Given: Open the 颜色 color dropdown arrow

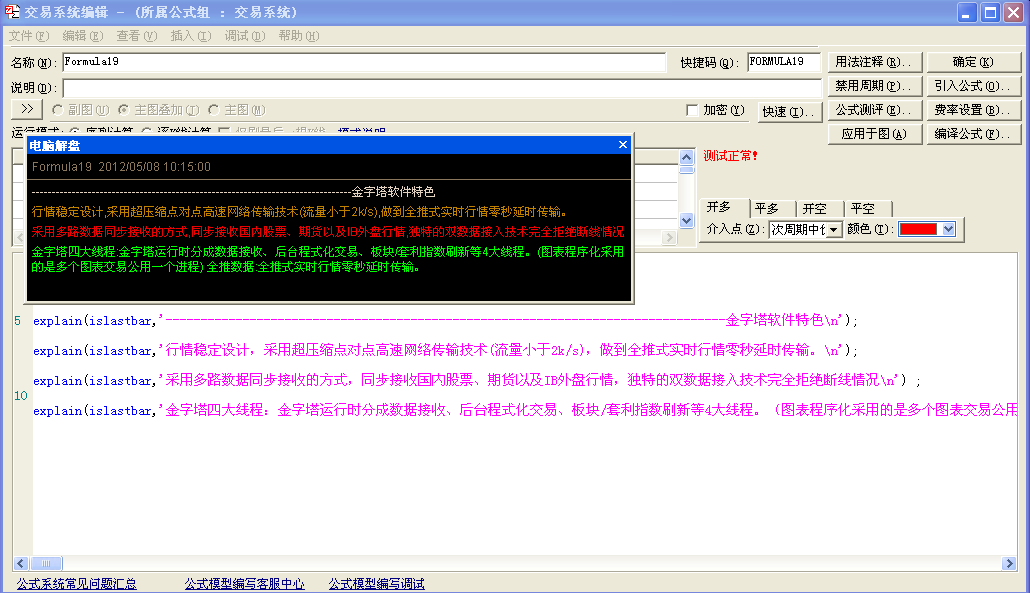Looking at the screenshot, I should pyautogui.click(x=948, y=229).
